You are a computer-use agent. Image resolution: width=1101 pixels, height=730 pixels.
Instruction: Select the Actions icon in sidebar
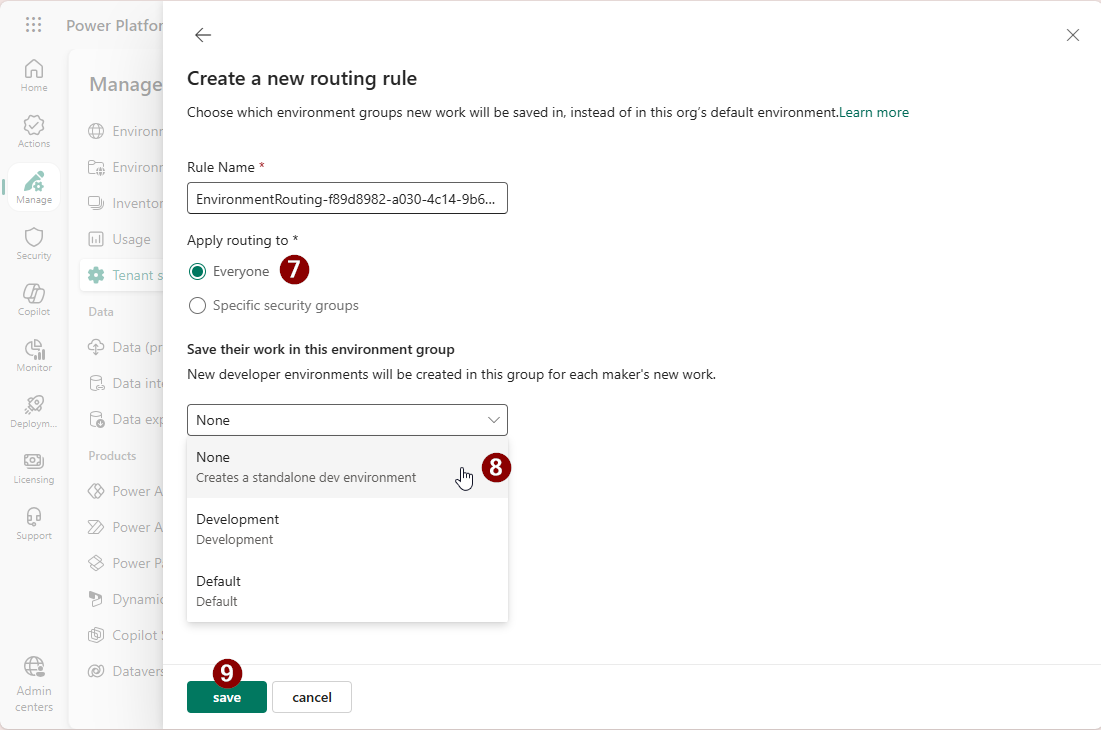[33, 128]
